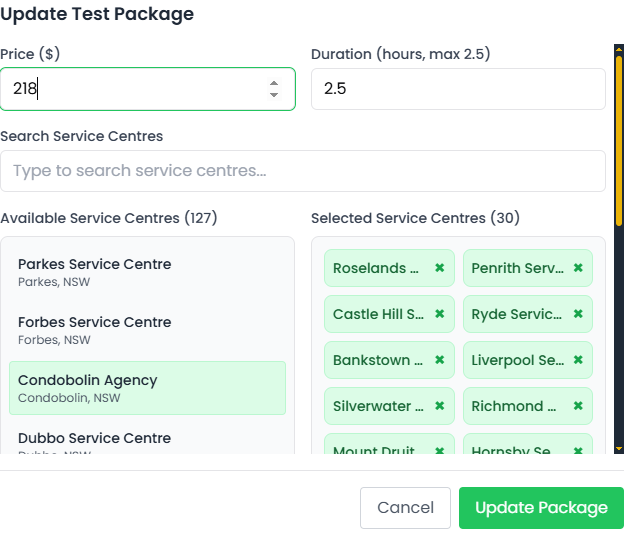
Task: Click into the Duration hours field
Action: pyautogui.click(x=458, y=89)
